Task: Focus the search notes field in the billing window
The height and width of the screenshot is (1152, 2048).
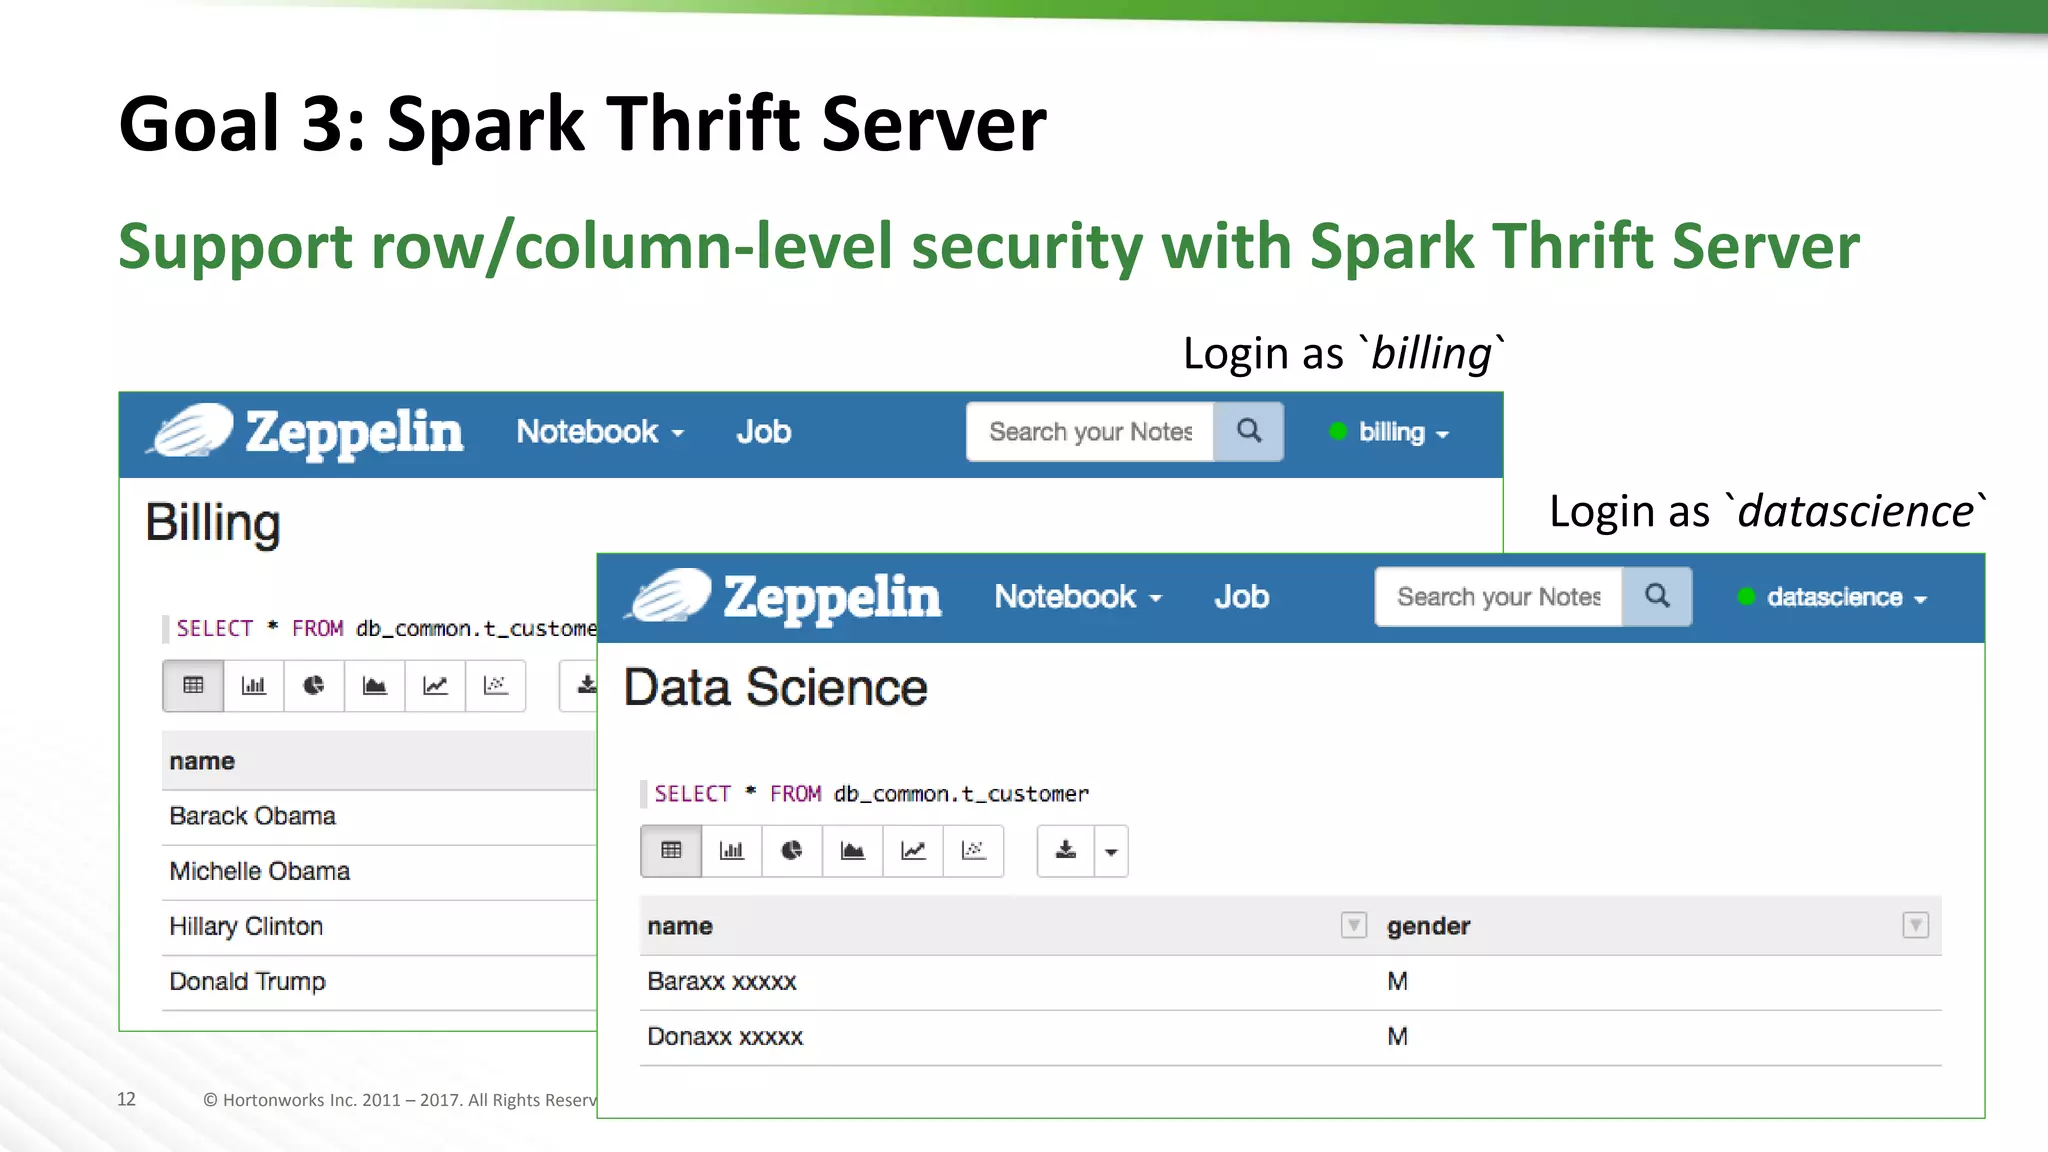Action: click(x=1090, y=432)
